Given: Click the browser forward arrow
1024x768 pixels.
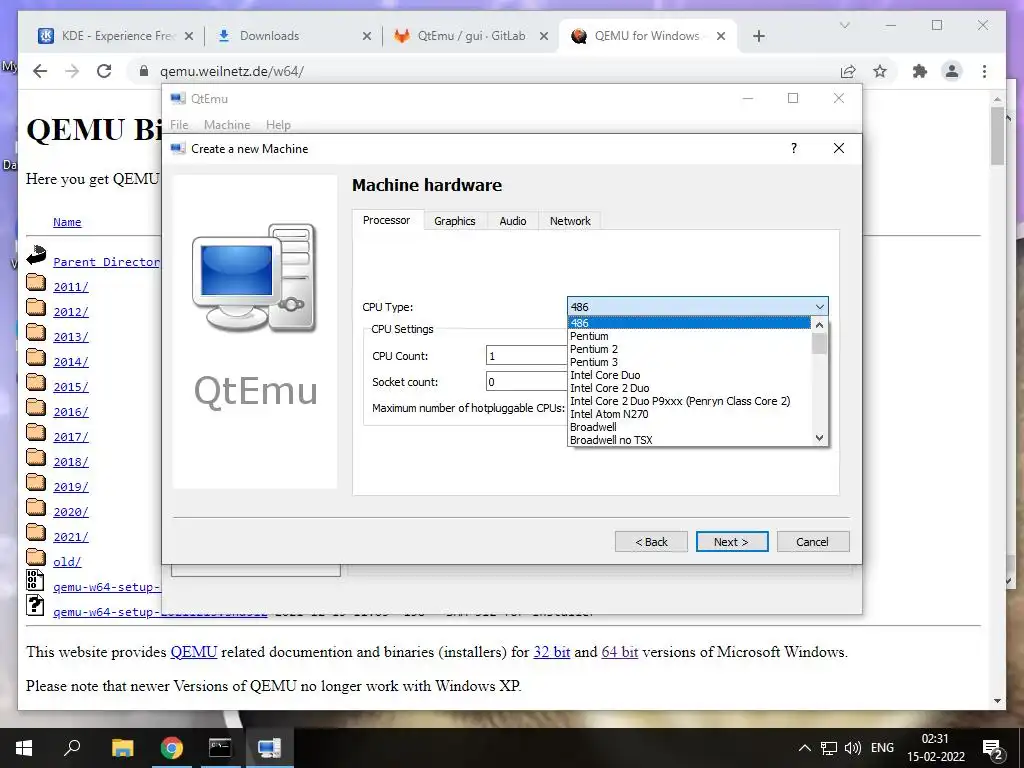Looking at the screenshot, I should 72,71.
